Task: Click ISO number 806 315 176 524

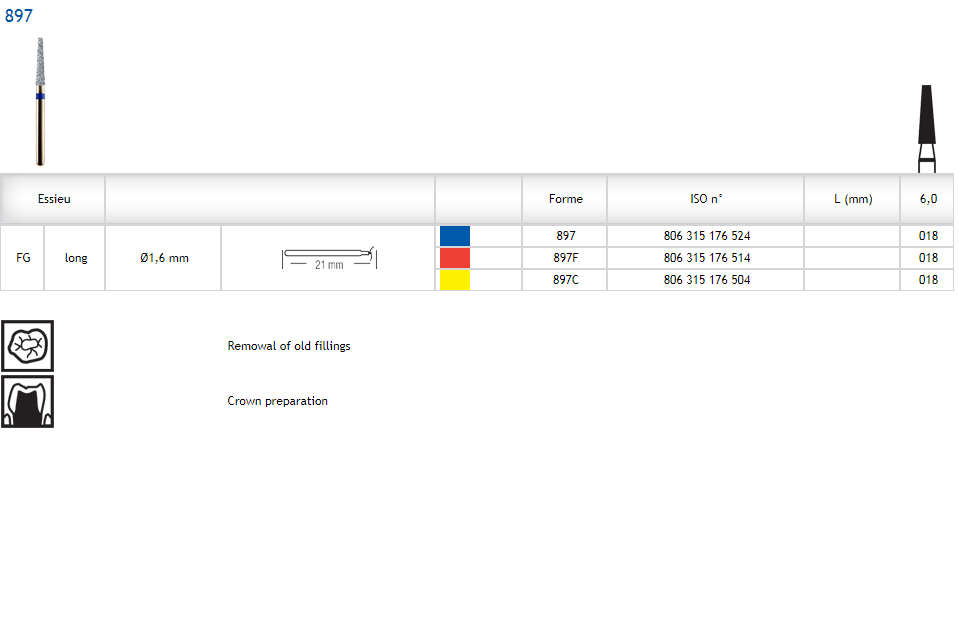Action: (x=706, y=236)
